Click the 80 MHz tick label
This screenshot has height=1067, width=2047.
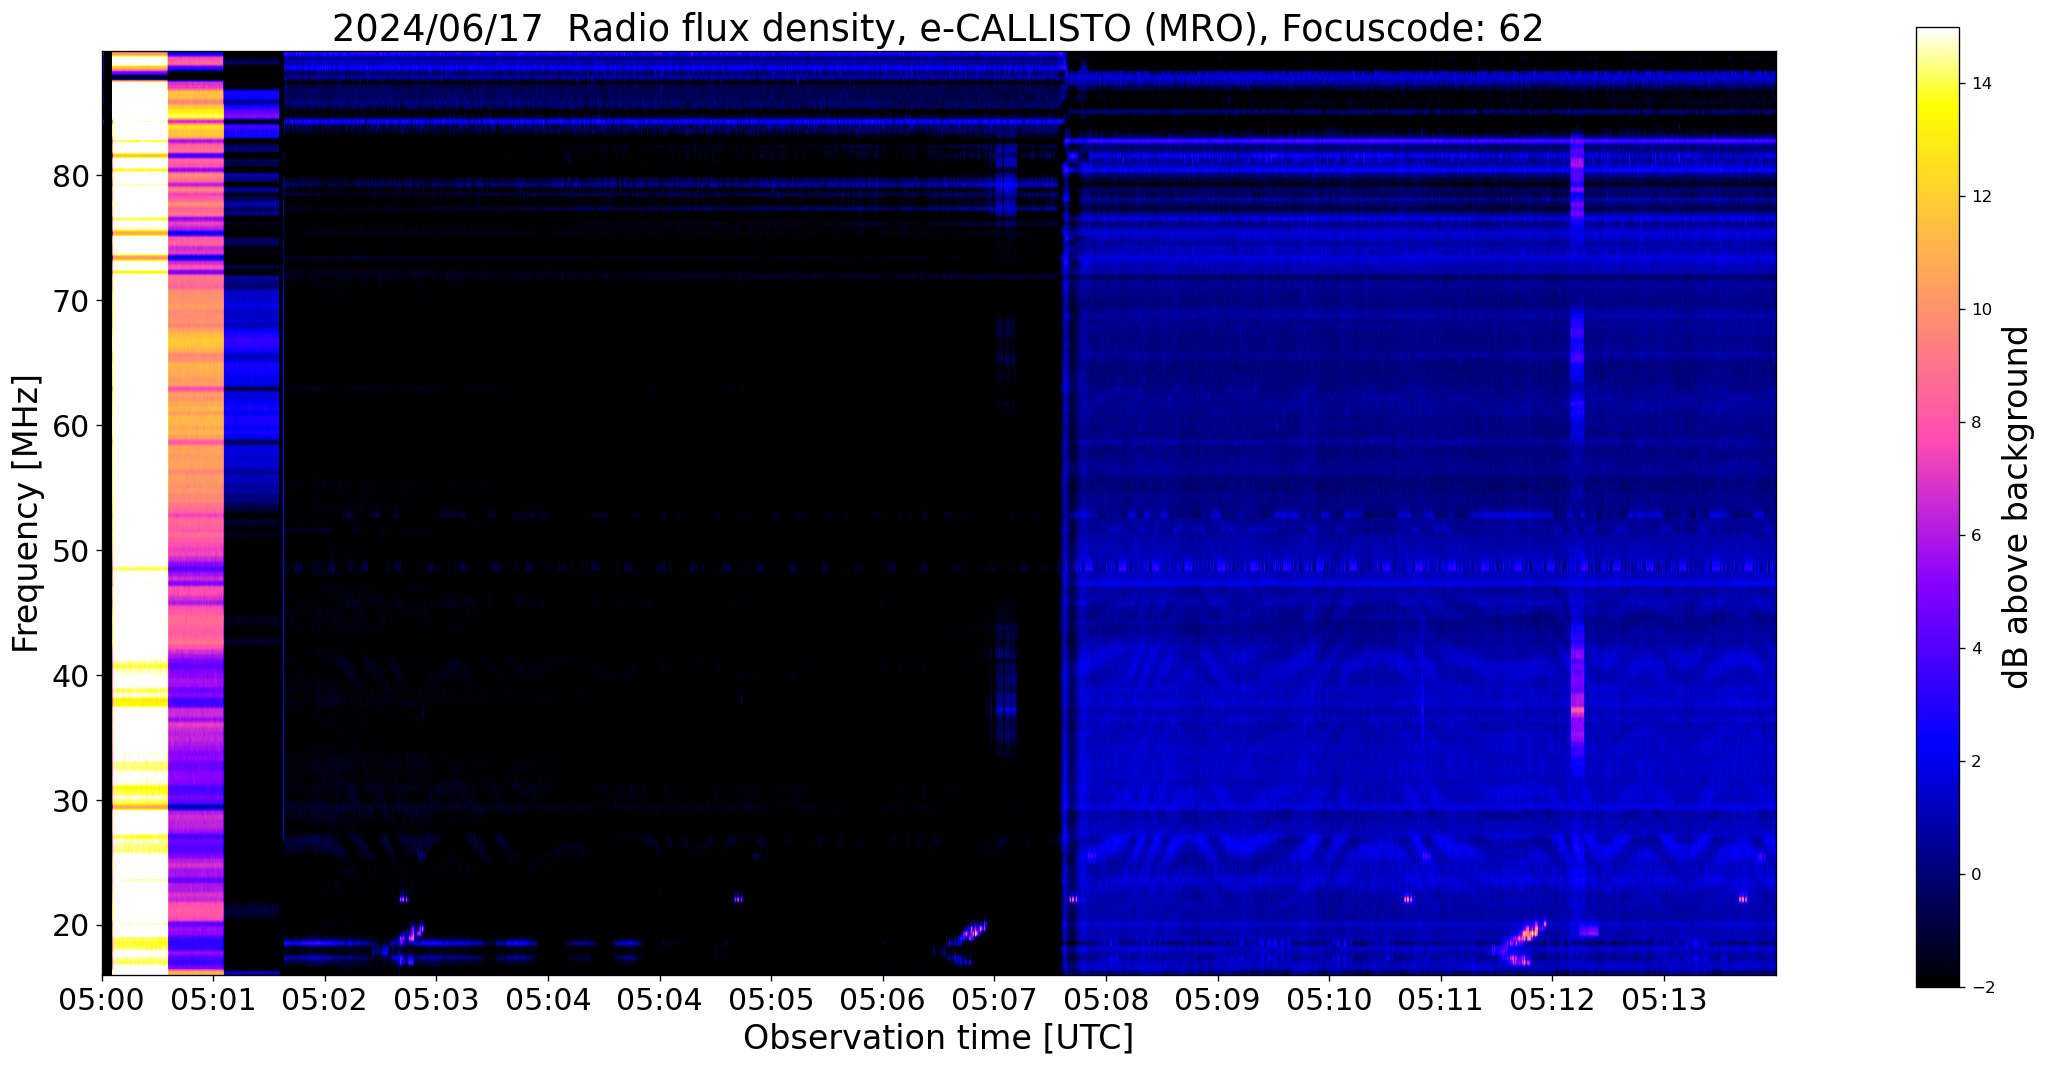(71, 176)
